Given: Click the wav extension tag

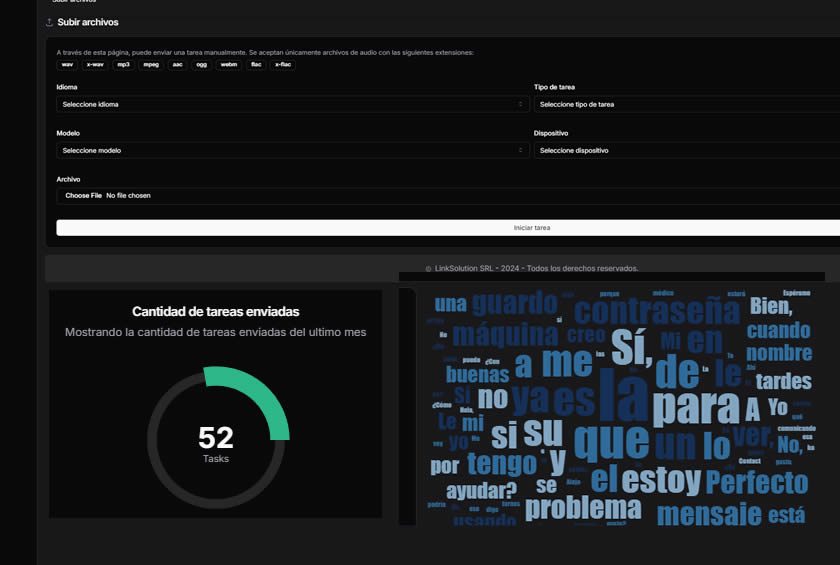Looking at the screenshot, I should coord(67,64).
